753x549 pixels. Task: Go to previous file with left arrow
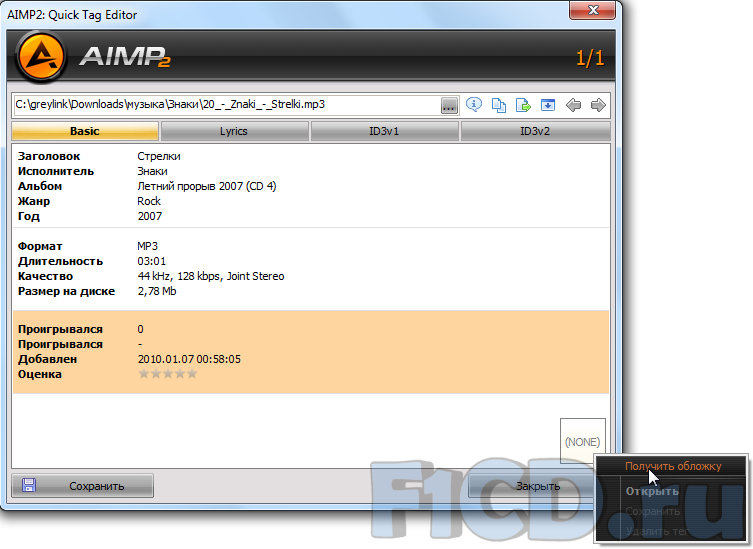[573, 105]
